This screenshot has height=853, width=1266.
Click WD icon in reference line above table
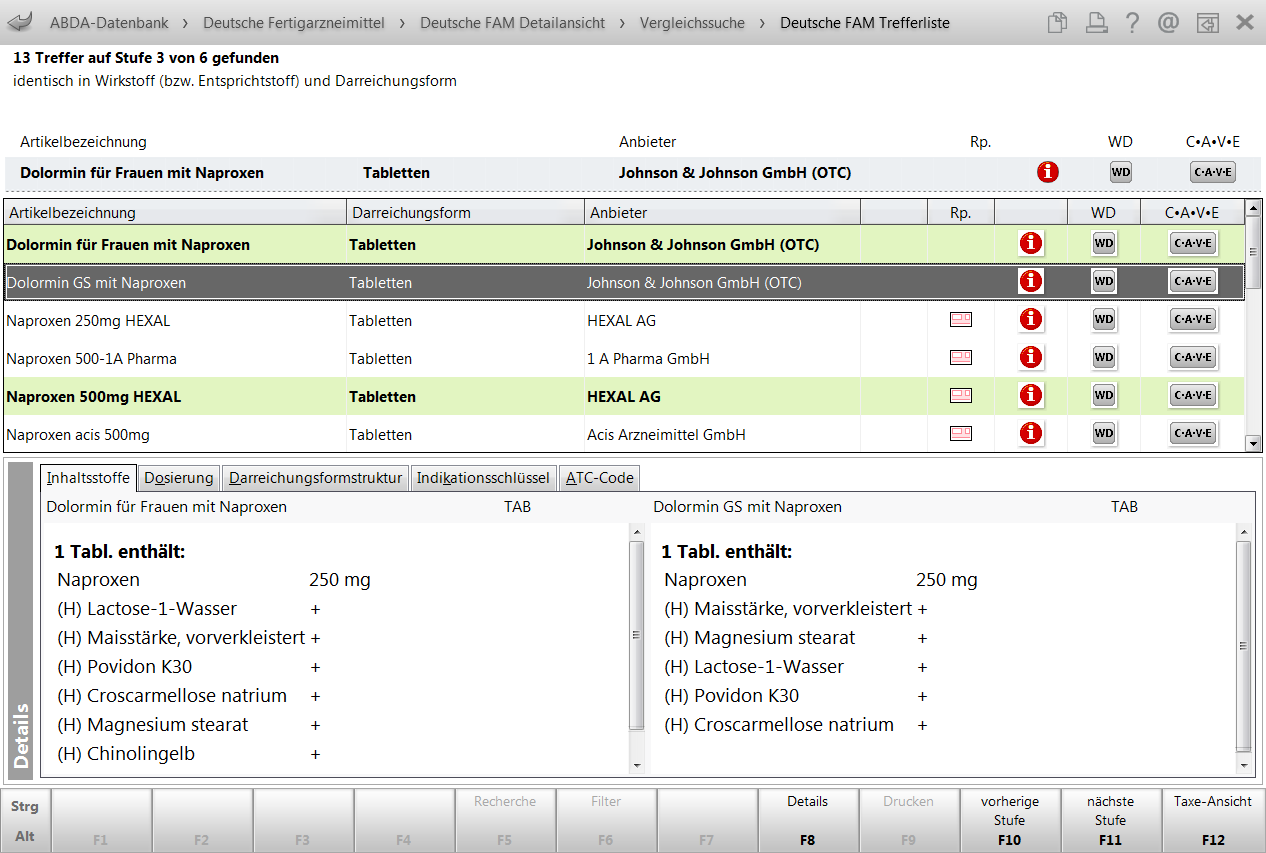(x=1120, y=172)
